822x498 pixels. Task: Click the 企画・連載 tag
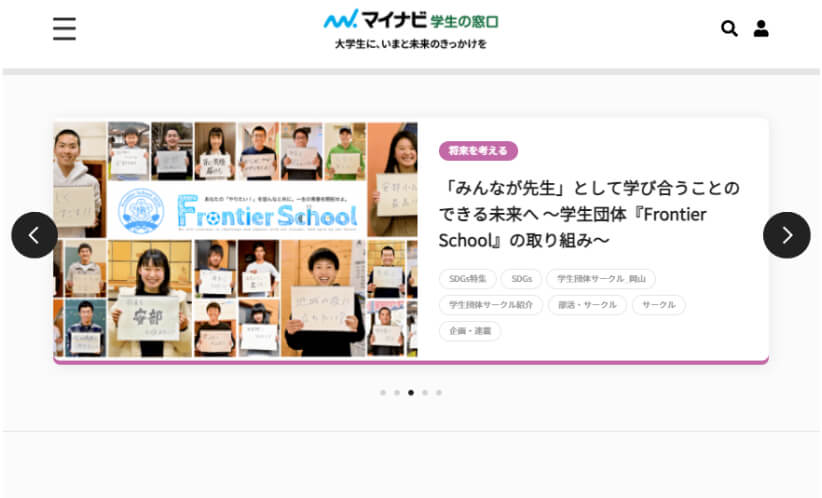pyautogui.click(x=470, y=331)
